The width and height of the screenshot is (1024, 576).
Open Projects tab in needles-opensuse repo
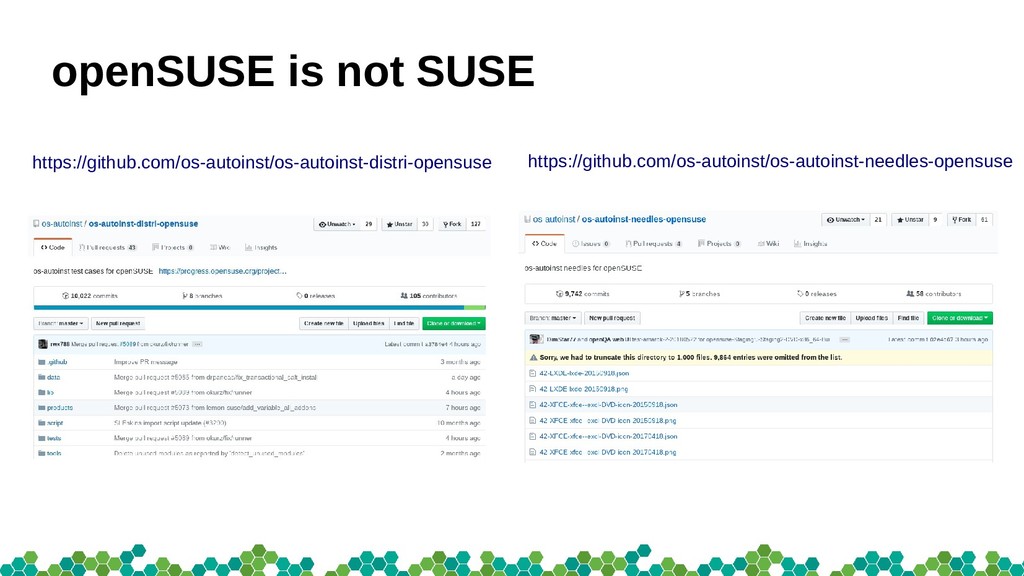[719, 244]
